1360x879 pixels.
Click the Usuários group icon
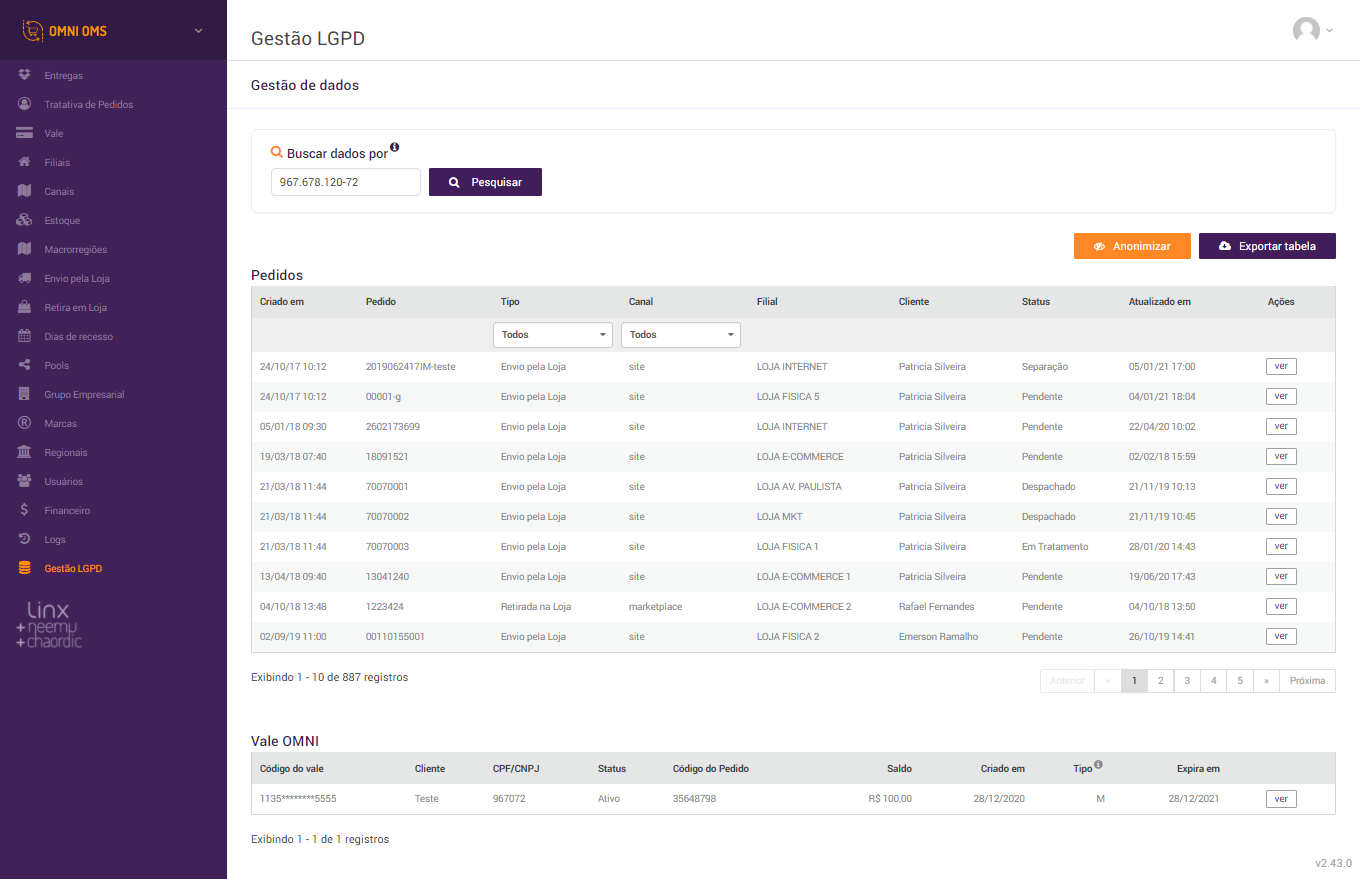point(25,481)
